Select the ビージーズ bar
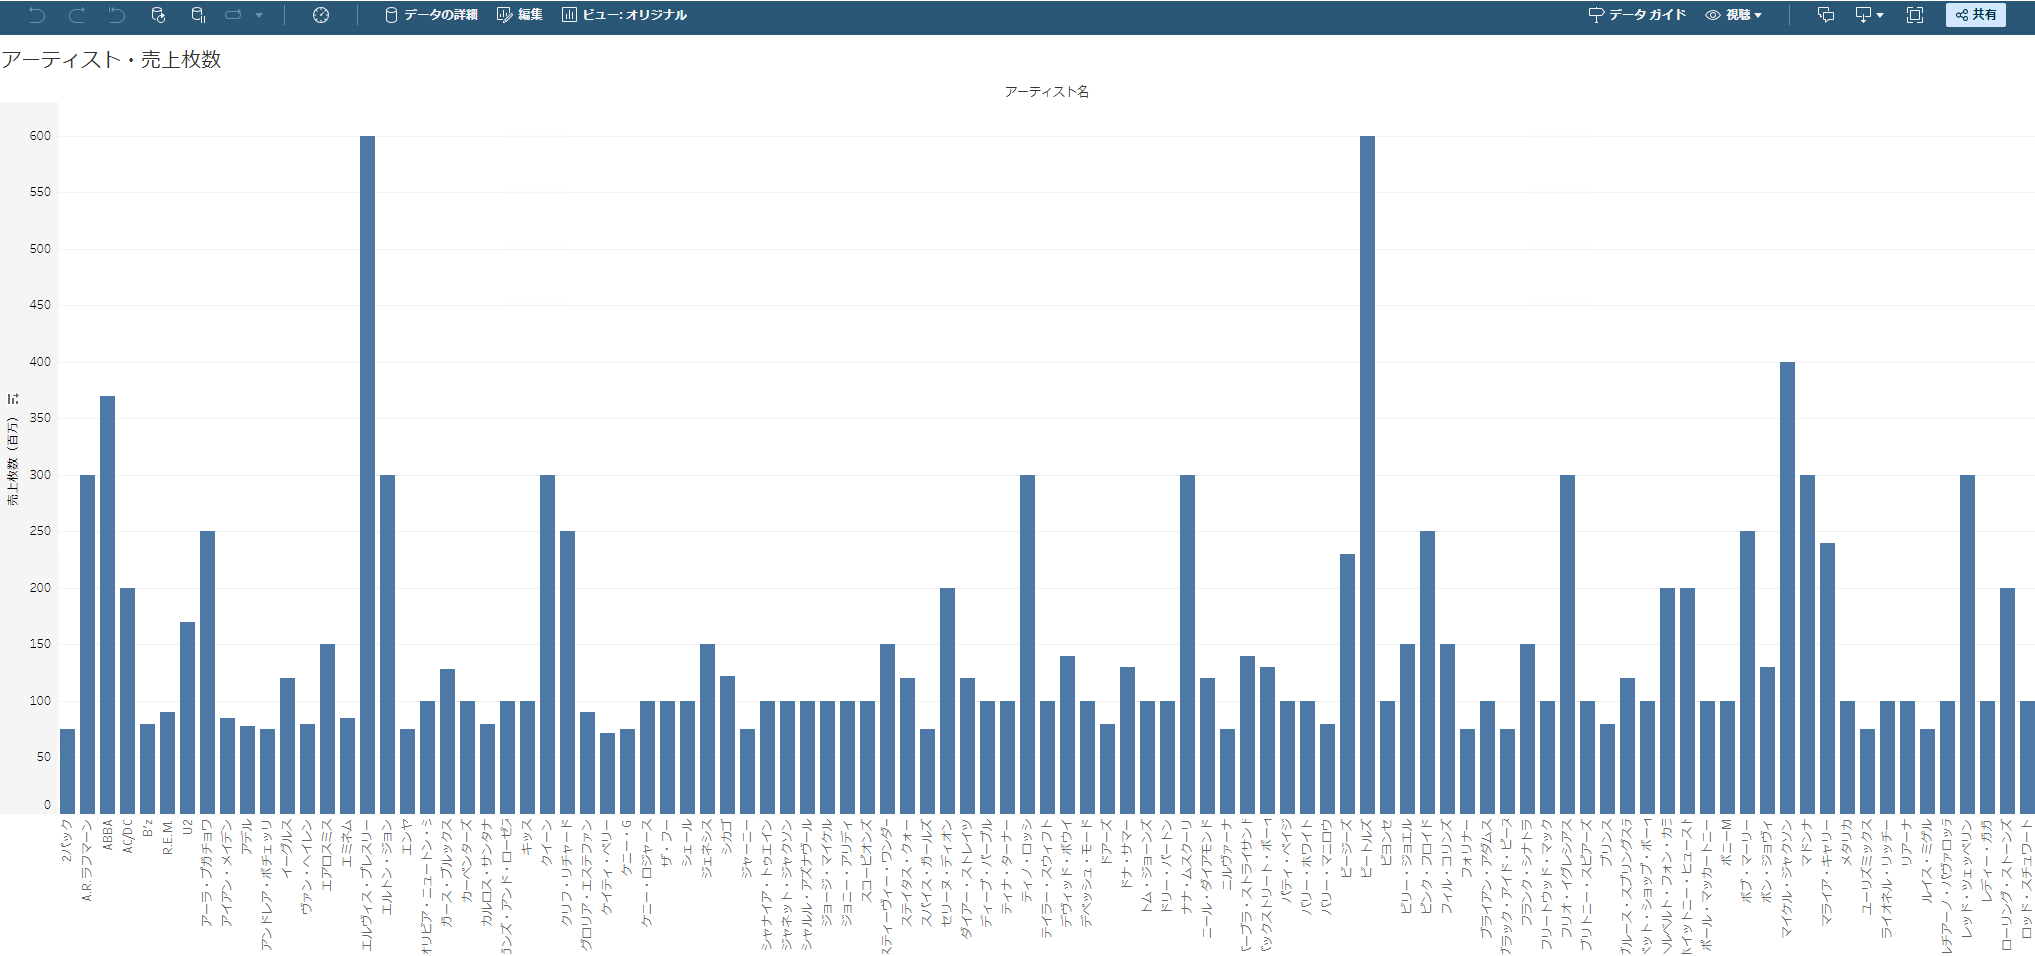Viewport: 2035px width, 956px height. point(1347,683)
